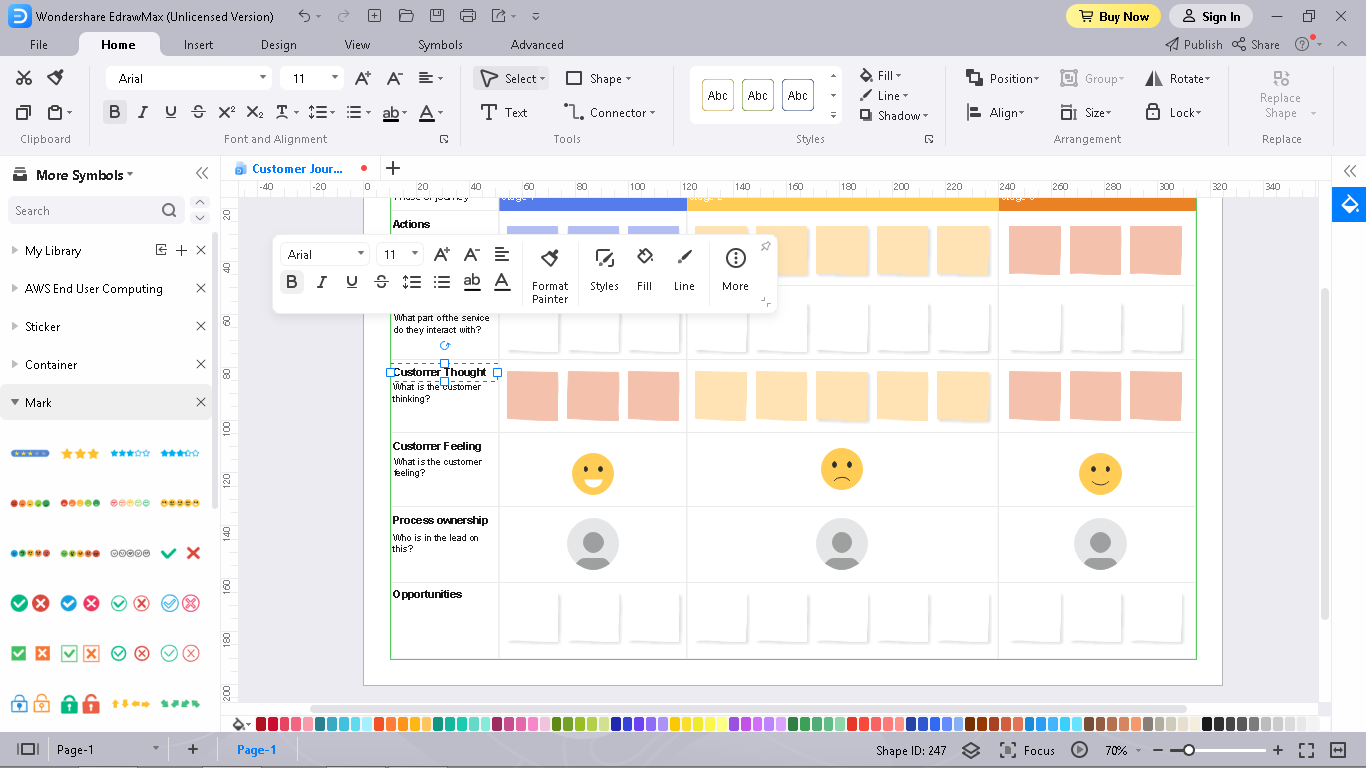Click the Cut scissors icon
Image resolution: width=1366 pixels, height=768 pixels.
tap(24, 78)
